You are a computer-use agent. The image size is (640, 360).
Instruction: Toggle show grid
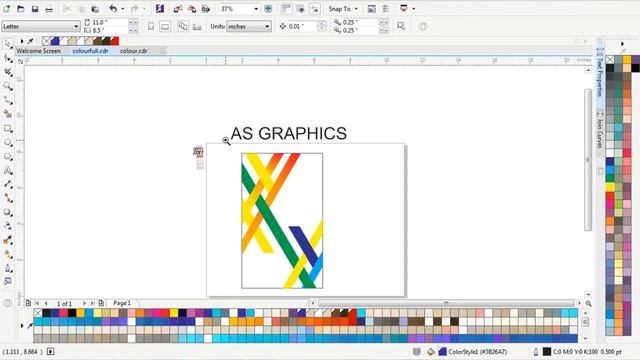[x=301, y=9]
